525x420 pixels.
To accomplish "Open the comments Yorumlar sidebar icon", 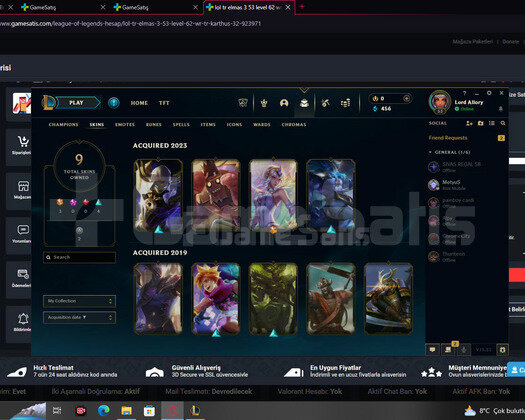I will 23,230.
